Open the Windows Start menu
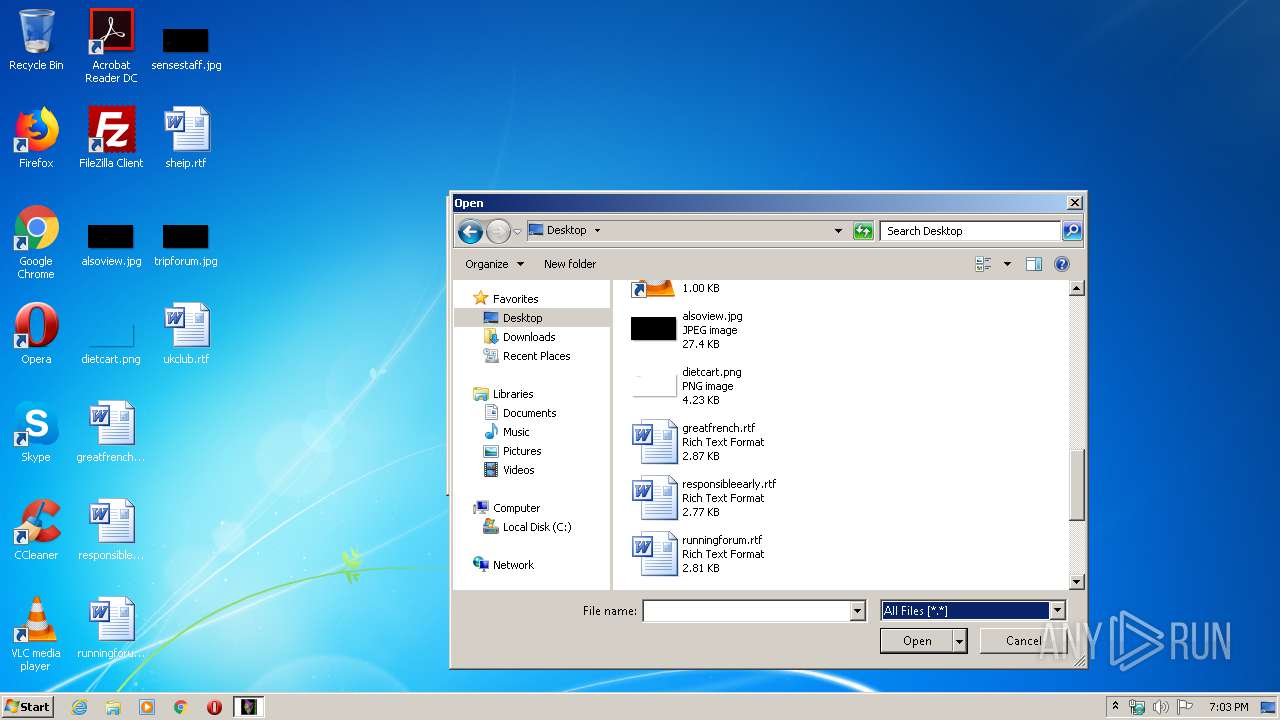Screen dimensions: 1280x720 28,707
